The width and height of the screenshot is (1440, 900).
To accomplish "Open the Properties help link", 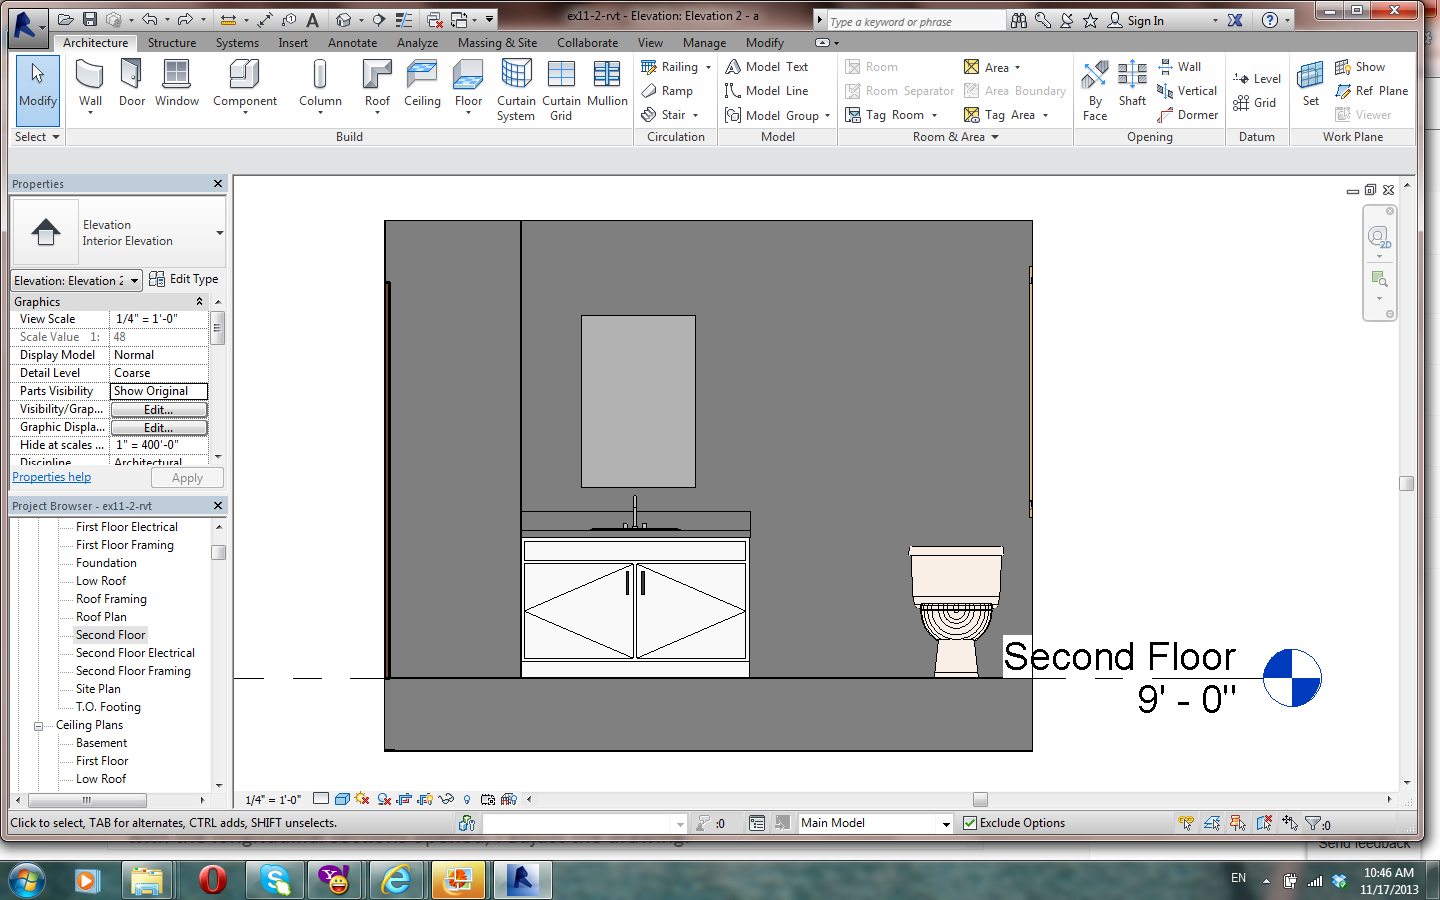I will pos(51,477).
